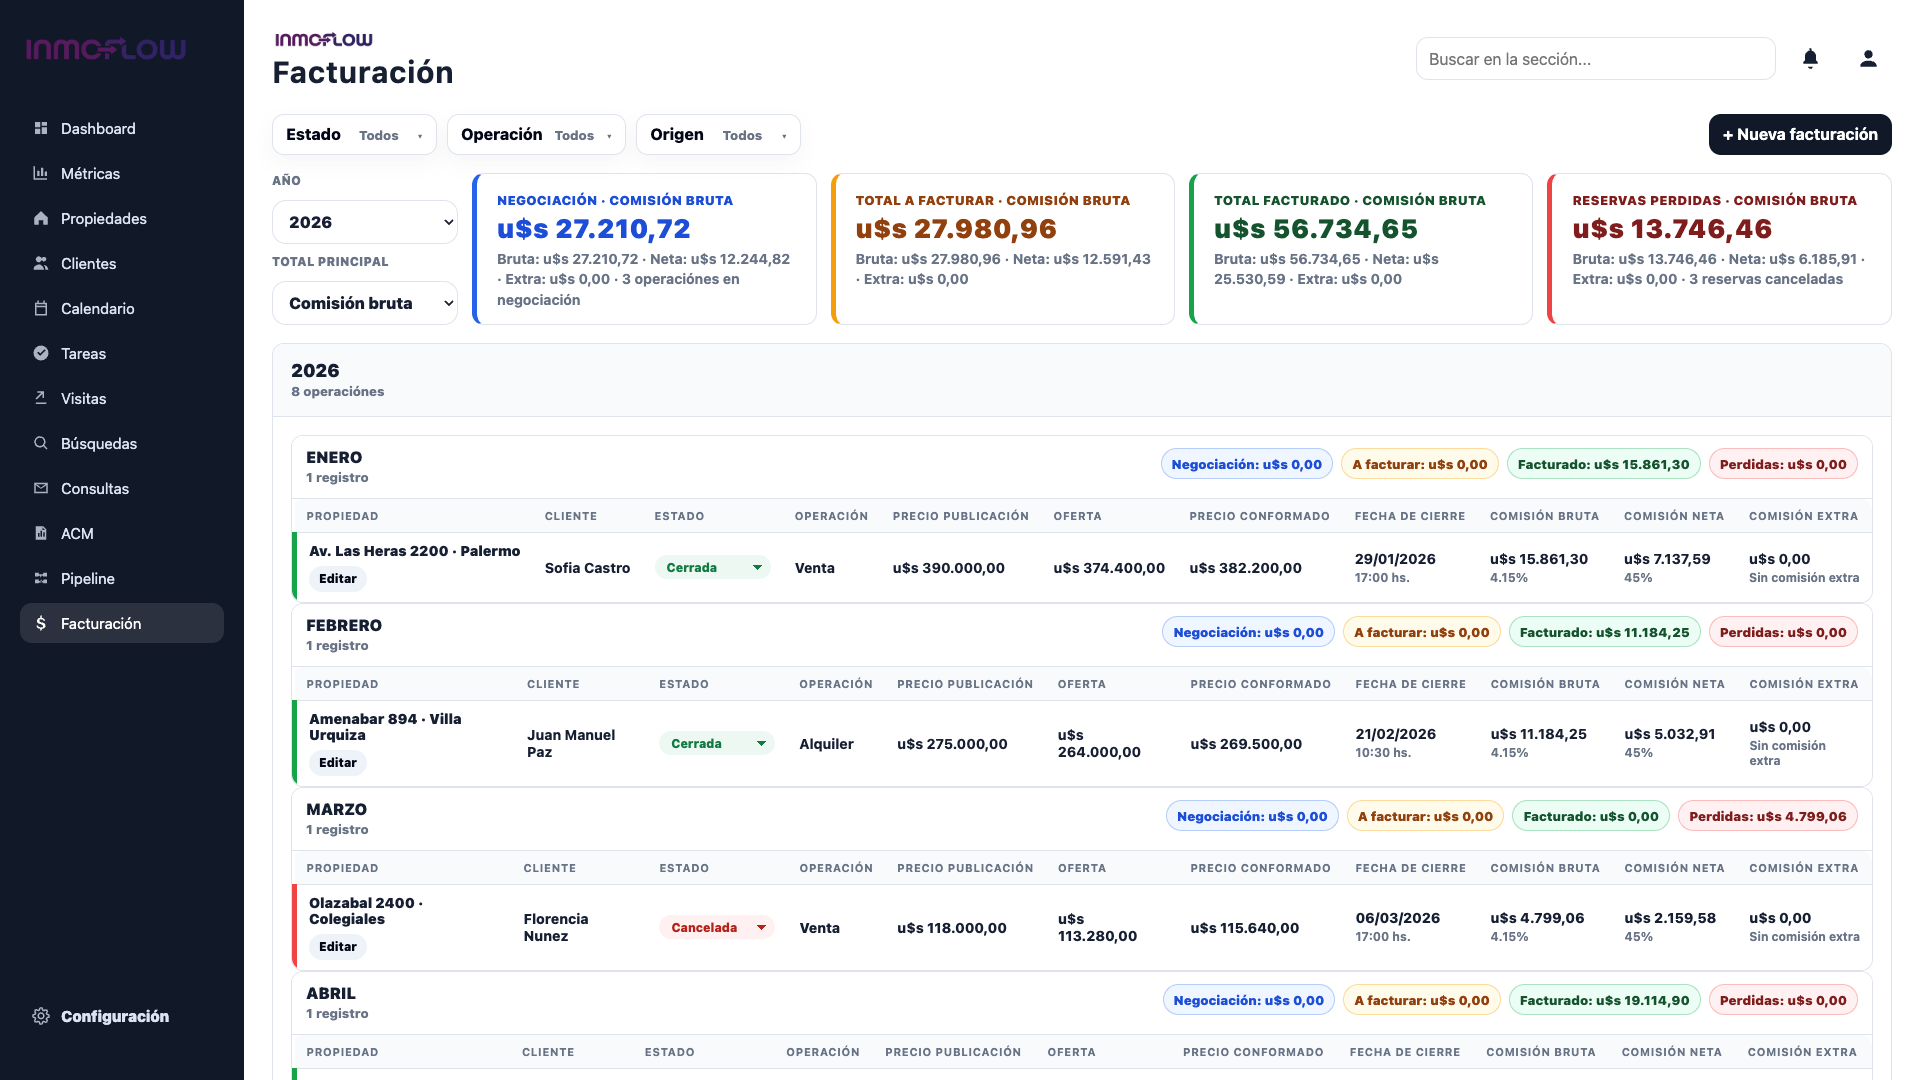Click the Reservas perdidas summary card
The width and height of the screenshot is (1920, 1080).
coord(1719,249)
